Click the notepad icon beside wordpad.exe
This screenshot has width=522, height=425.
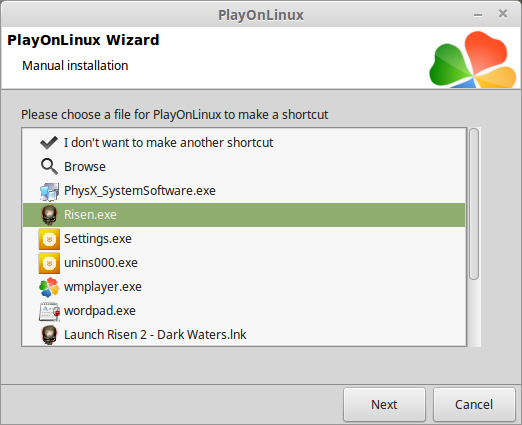pyautogui.click(x=49, y=311)
